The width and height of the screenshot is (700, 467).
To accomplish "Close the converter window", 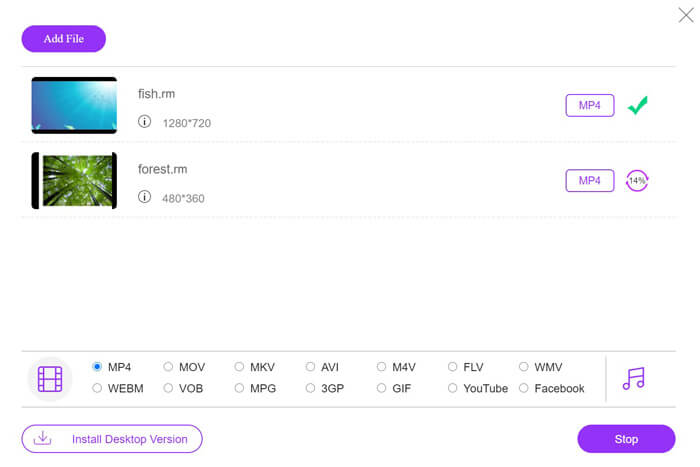I will 685,14.
